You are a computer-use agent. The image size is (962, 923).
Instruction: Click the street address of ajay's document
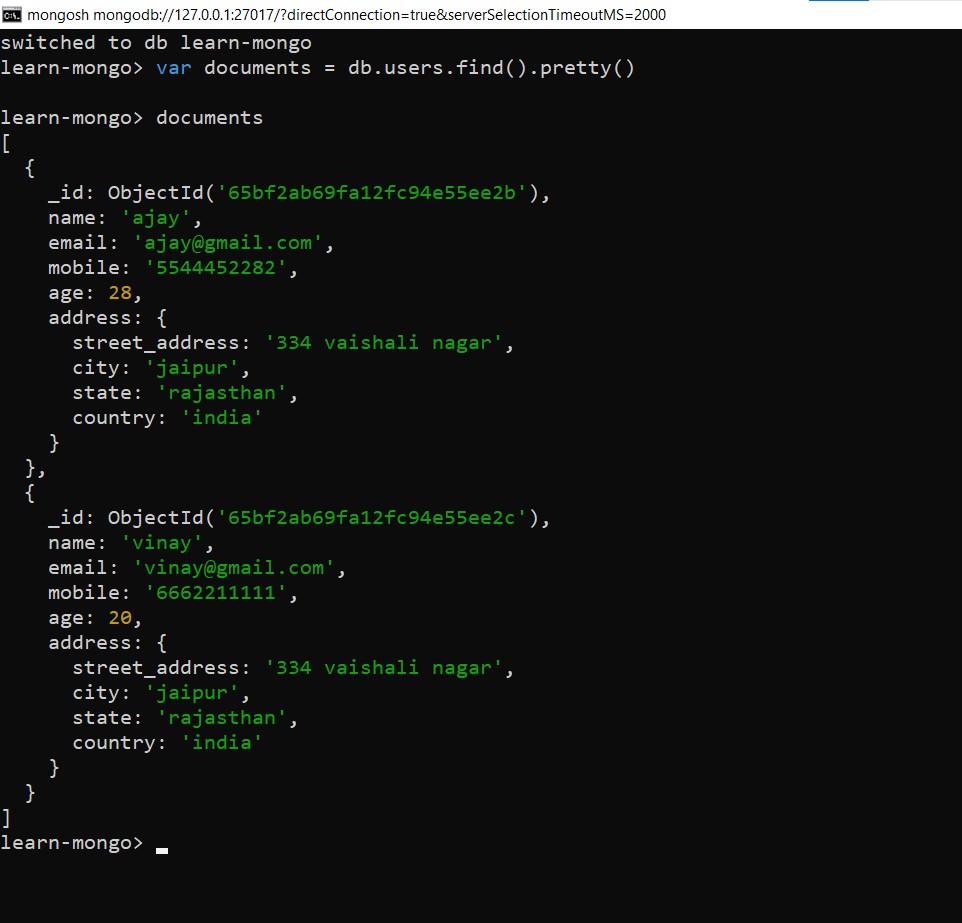click(x=383, y=343)
